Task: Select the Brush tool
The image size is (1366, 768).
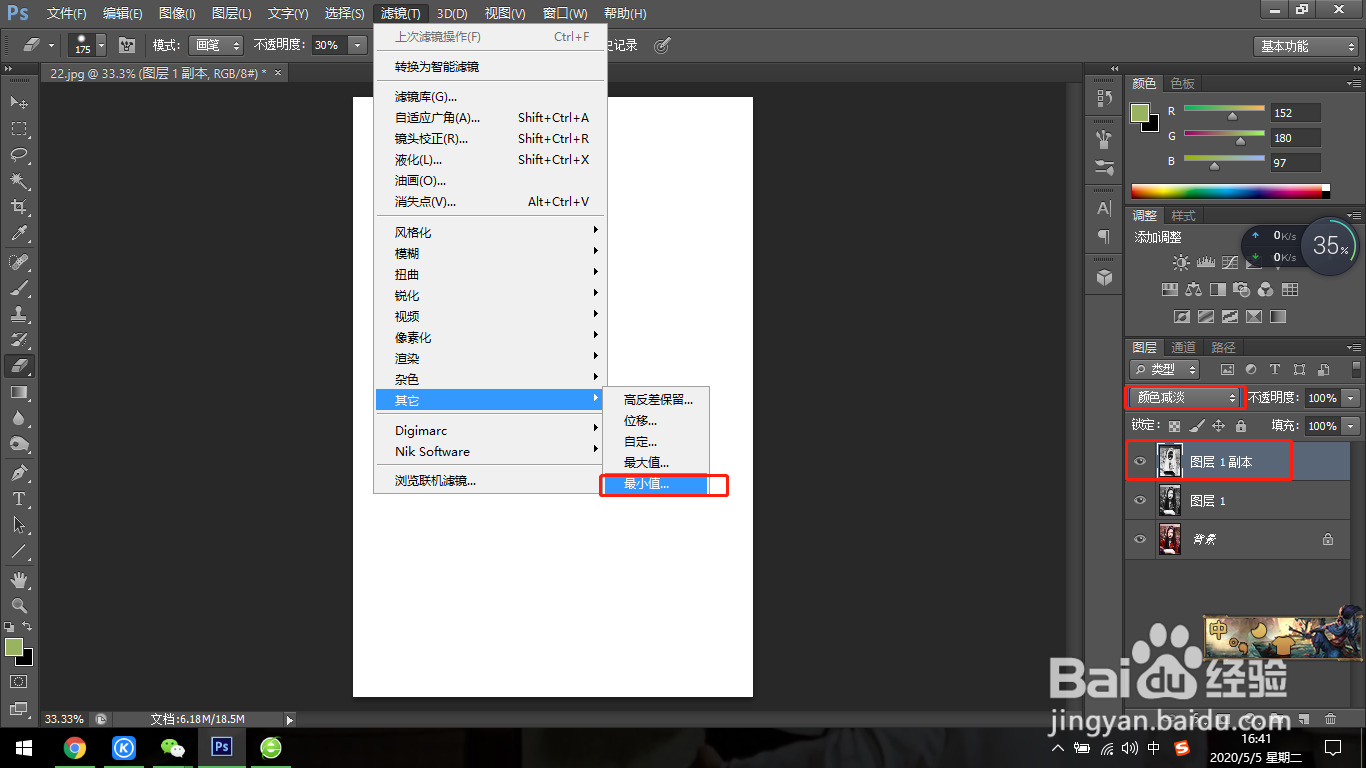Action: [x=19, y=288]
